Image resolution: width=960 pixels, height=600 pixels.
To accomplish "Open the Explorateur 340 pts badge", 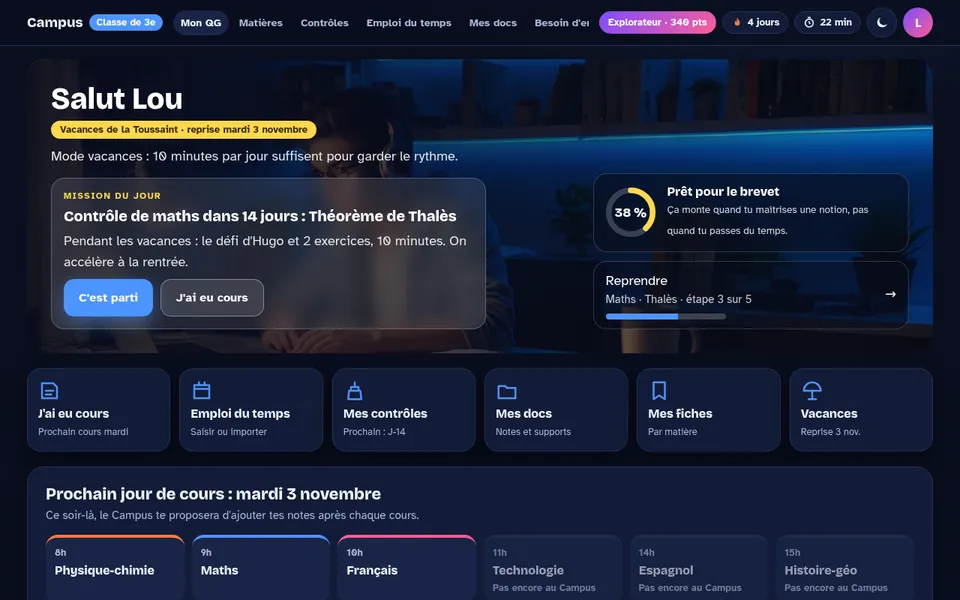I will [657, 23].
